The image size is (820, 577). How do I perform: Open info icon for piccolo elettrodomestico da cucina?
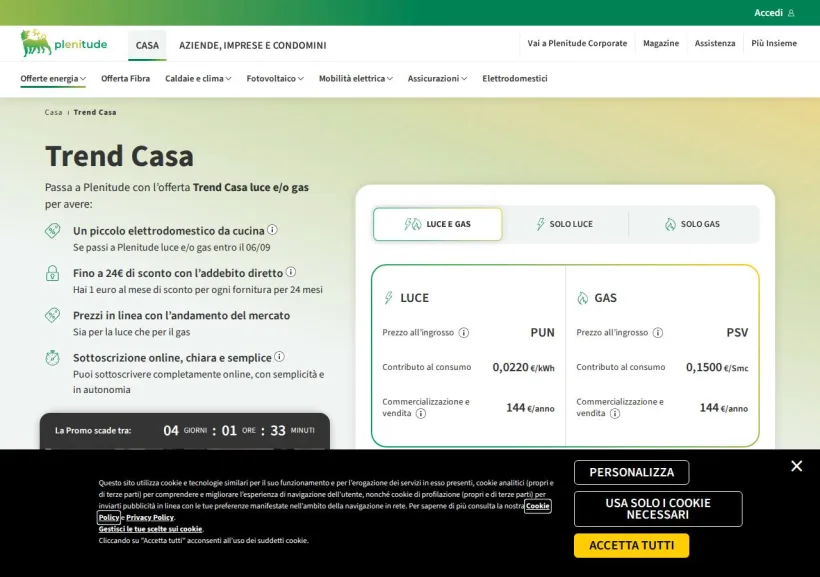click(272, 230)
